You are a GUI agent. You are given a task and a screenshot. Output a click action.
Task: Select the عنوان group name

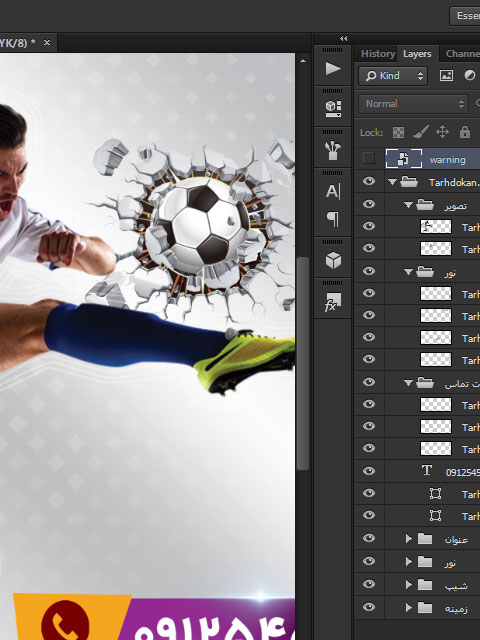tap(456, 540)
